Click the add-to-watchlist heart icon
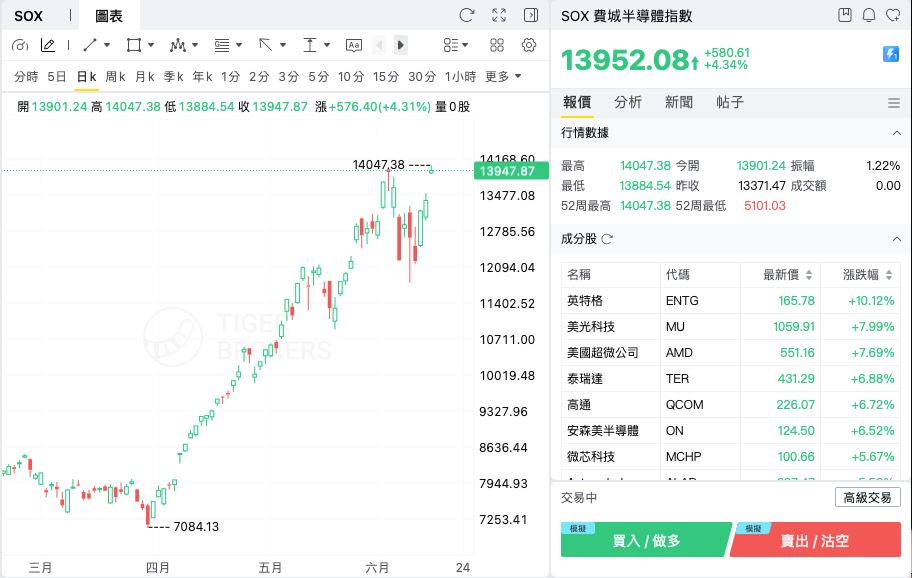This screenshot has width=912, height=578. click(x=893, y=15)
